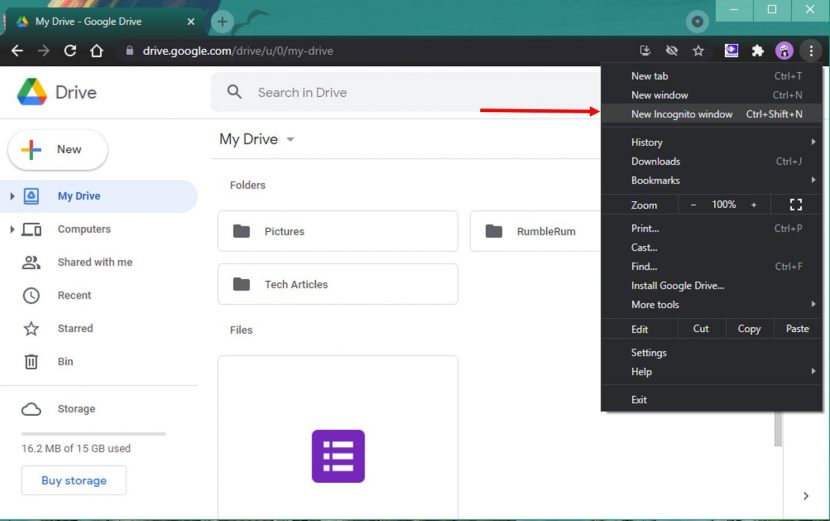Select My Drive in the sidebar

98,196
